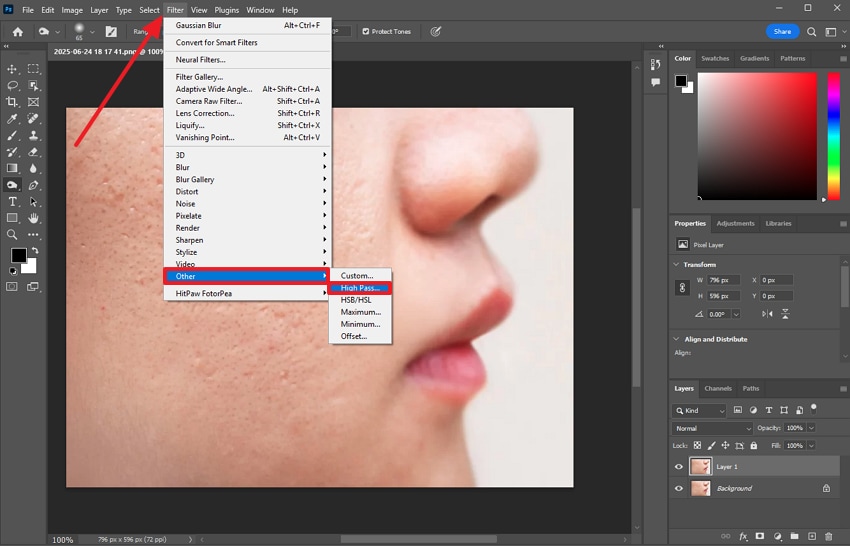
Task: Select the Crop tool
Action: tap(12, 102)
